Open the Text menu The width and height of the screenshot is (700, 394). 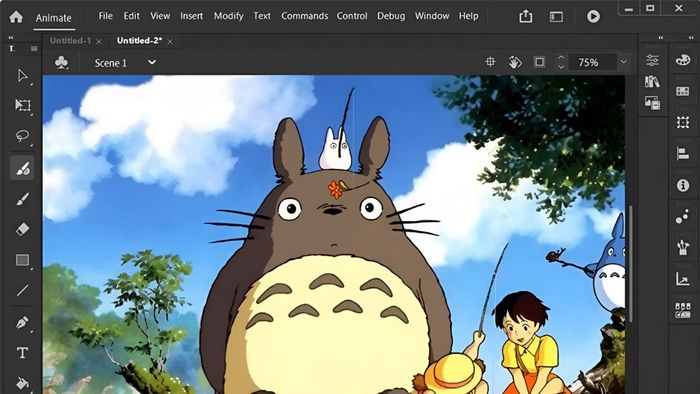(262, 16)
